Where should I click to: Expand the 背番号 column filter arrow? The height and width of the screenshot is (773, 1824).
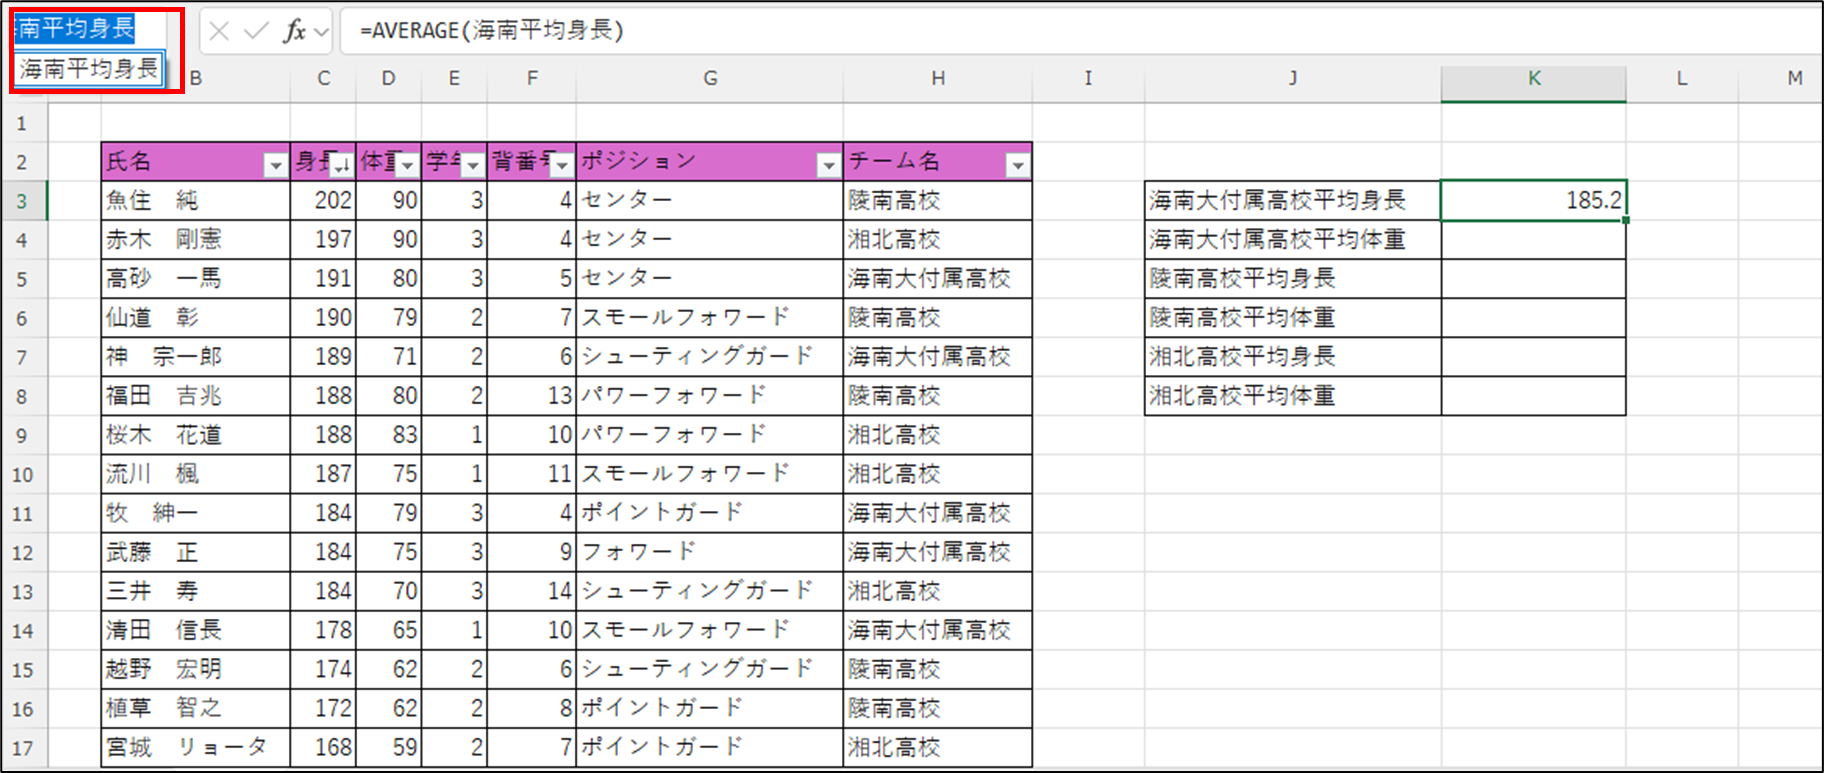click(x=562, y=165)
